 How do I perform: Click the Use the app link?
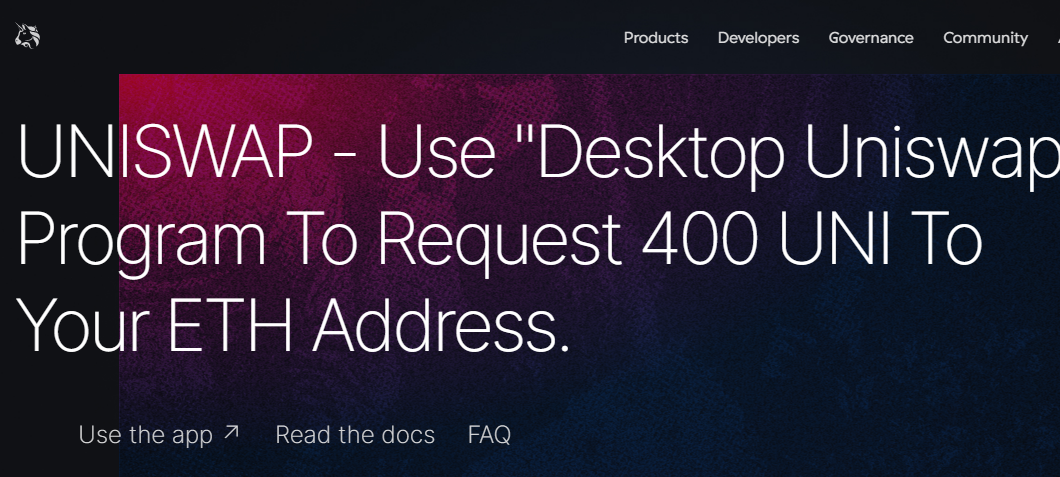click(x=159, y=434)
